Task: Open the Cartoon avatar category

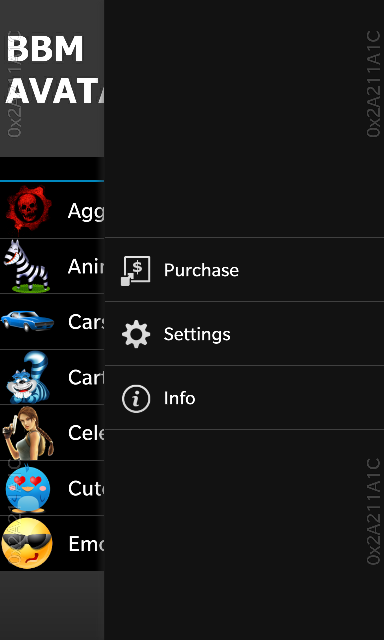Action: click(x=52, y=377)
